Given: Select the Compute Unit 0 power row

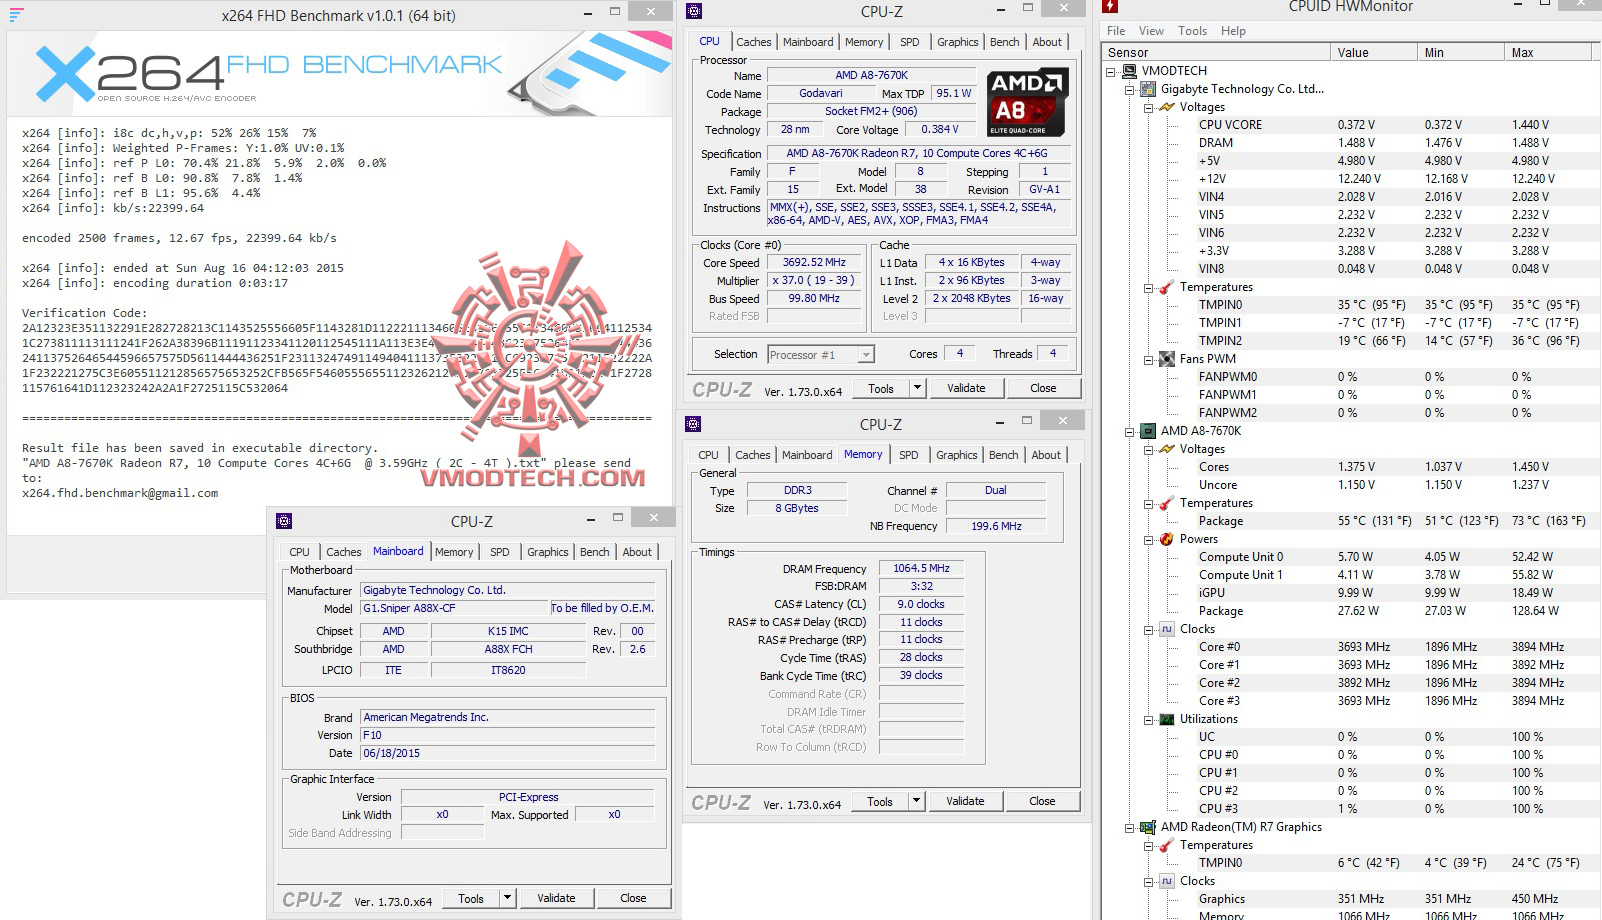Looking at the screenshot, I should (1396, 557).
